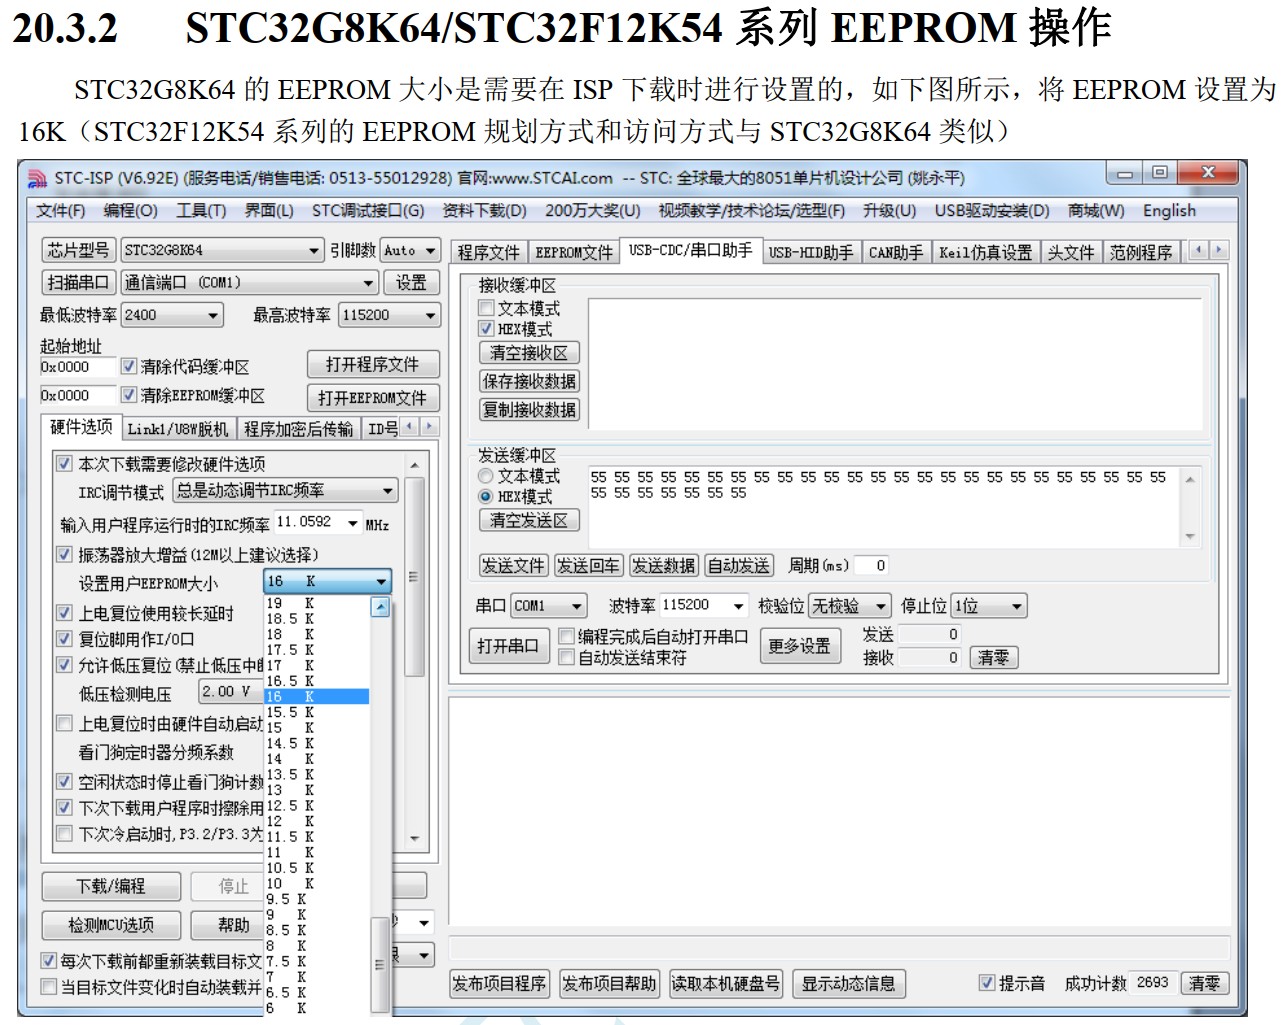Click the 发送数据 button
The width and height of the screenshot is (1285, 1025).
tap(663, 566)
